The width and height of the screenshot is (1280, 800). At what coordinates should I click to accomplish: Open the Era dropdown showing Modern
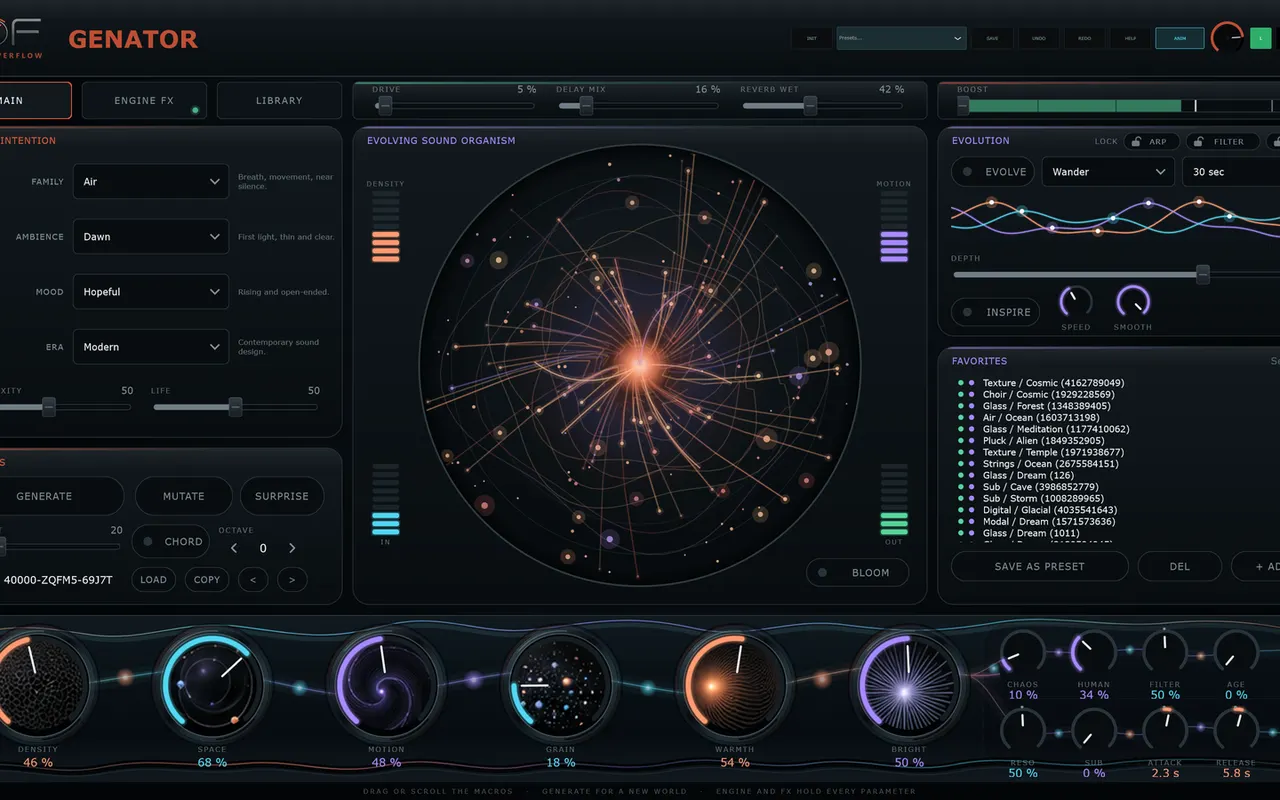pos(151,347)
